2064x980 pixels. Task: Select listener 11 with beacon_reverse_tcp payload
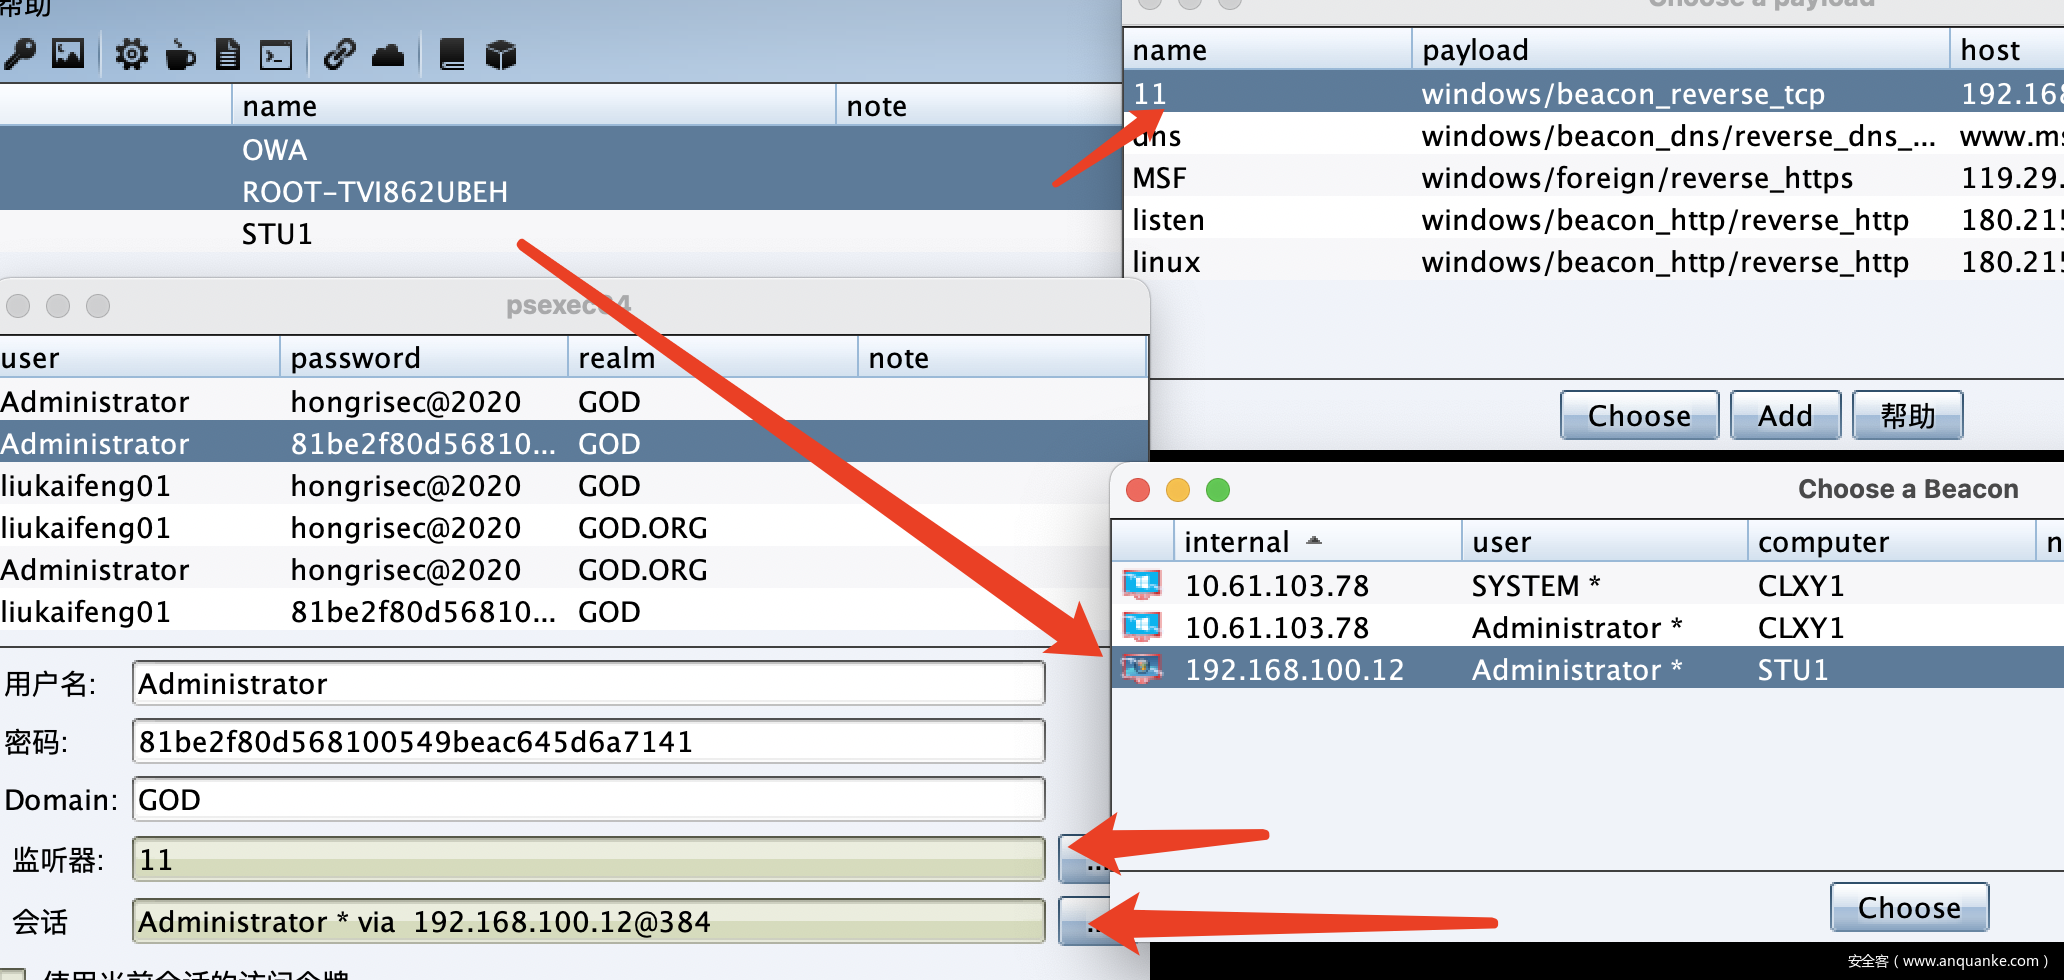1594,93
